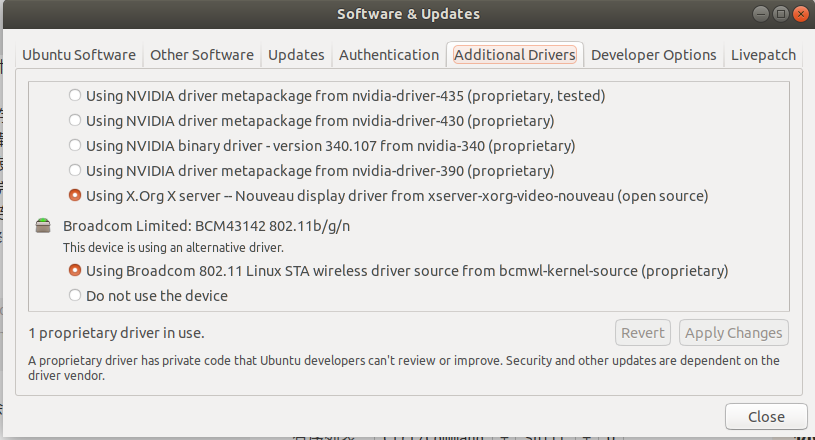This screenshot has width=815, height=440.
Task: Select nvidia-driver-430 proprietary radio button
Action: click(x=75, y=120)
